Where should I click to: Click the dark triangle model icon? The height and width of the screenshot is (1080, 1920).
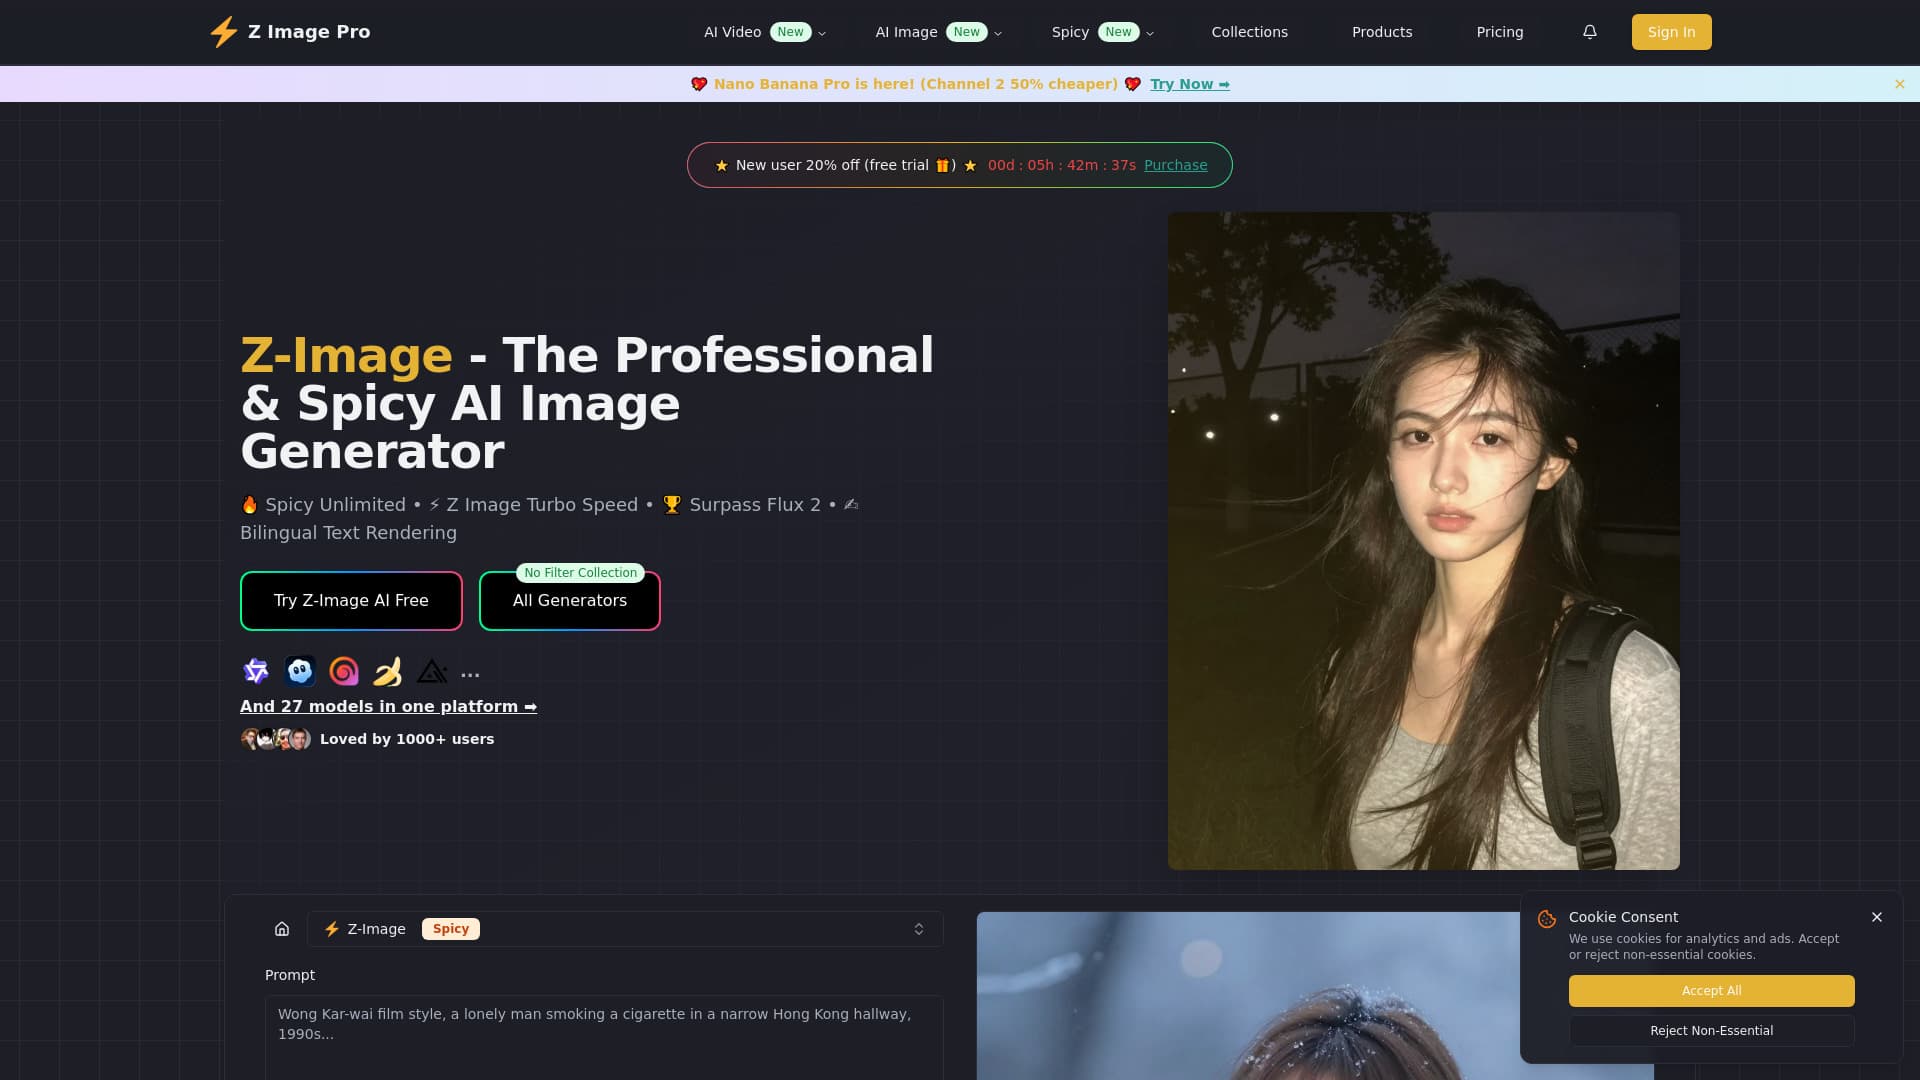click(432, 671)
